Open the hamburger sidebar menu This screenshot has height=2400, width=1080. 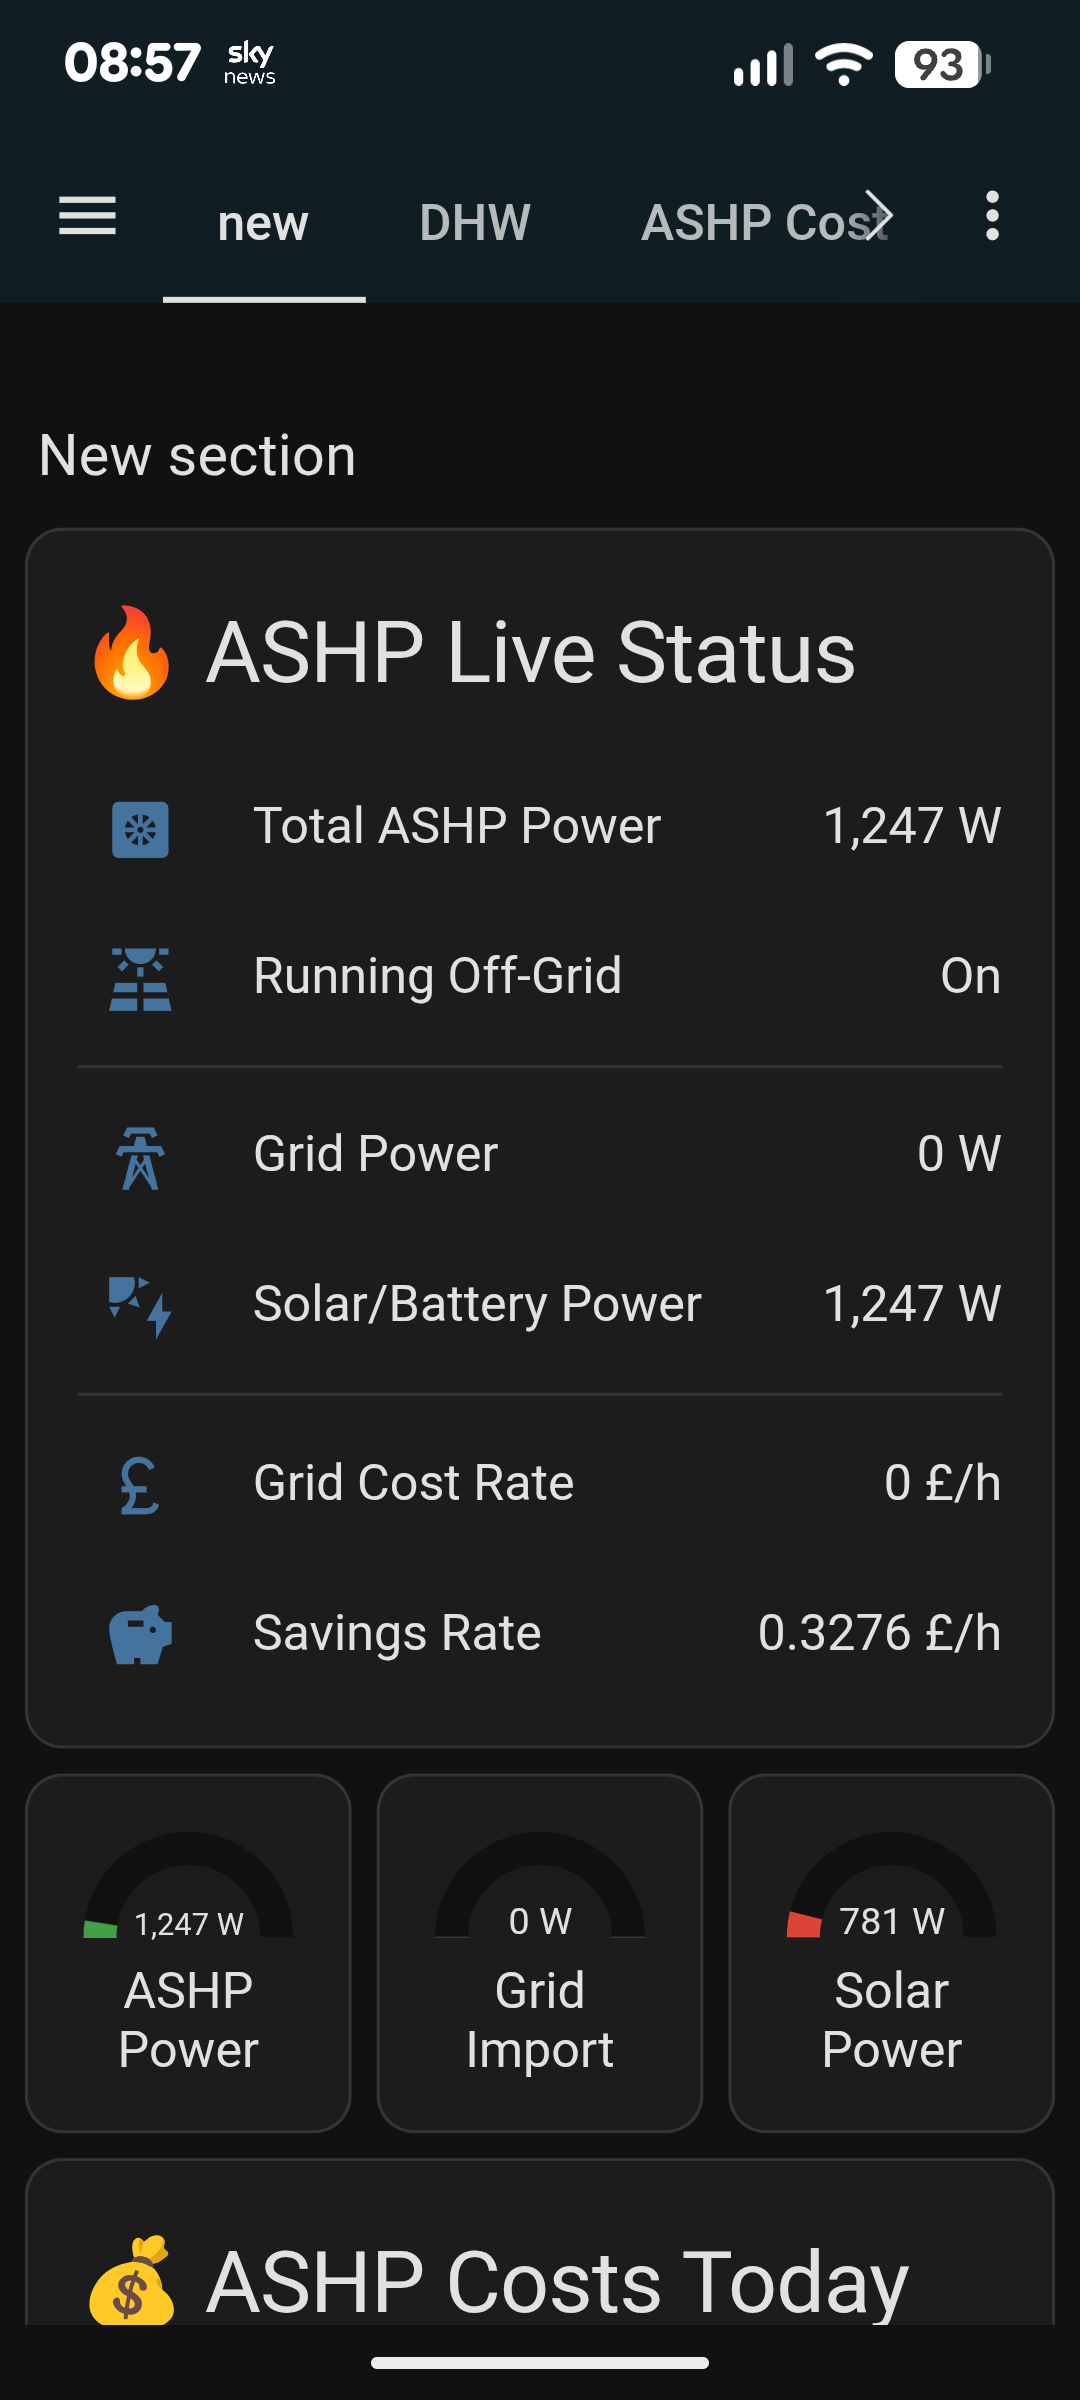point(88,216)
